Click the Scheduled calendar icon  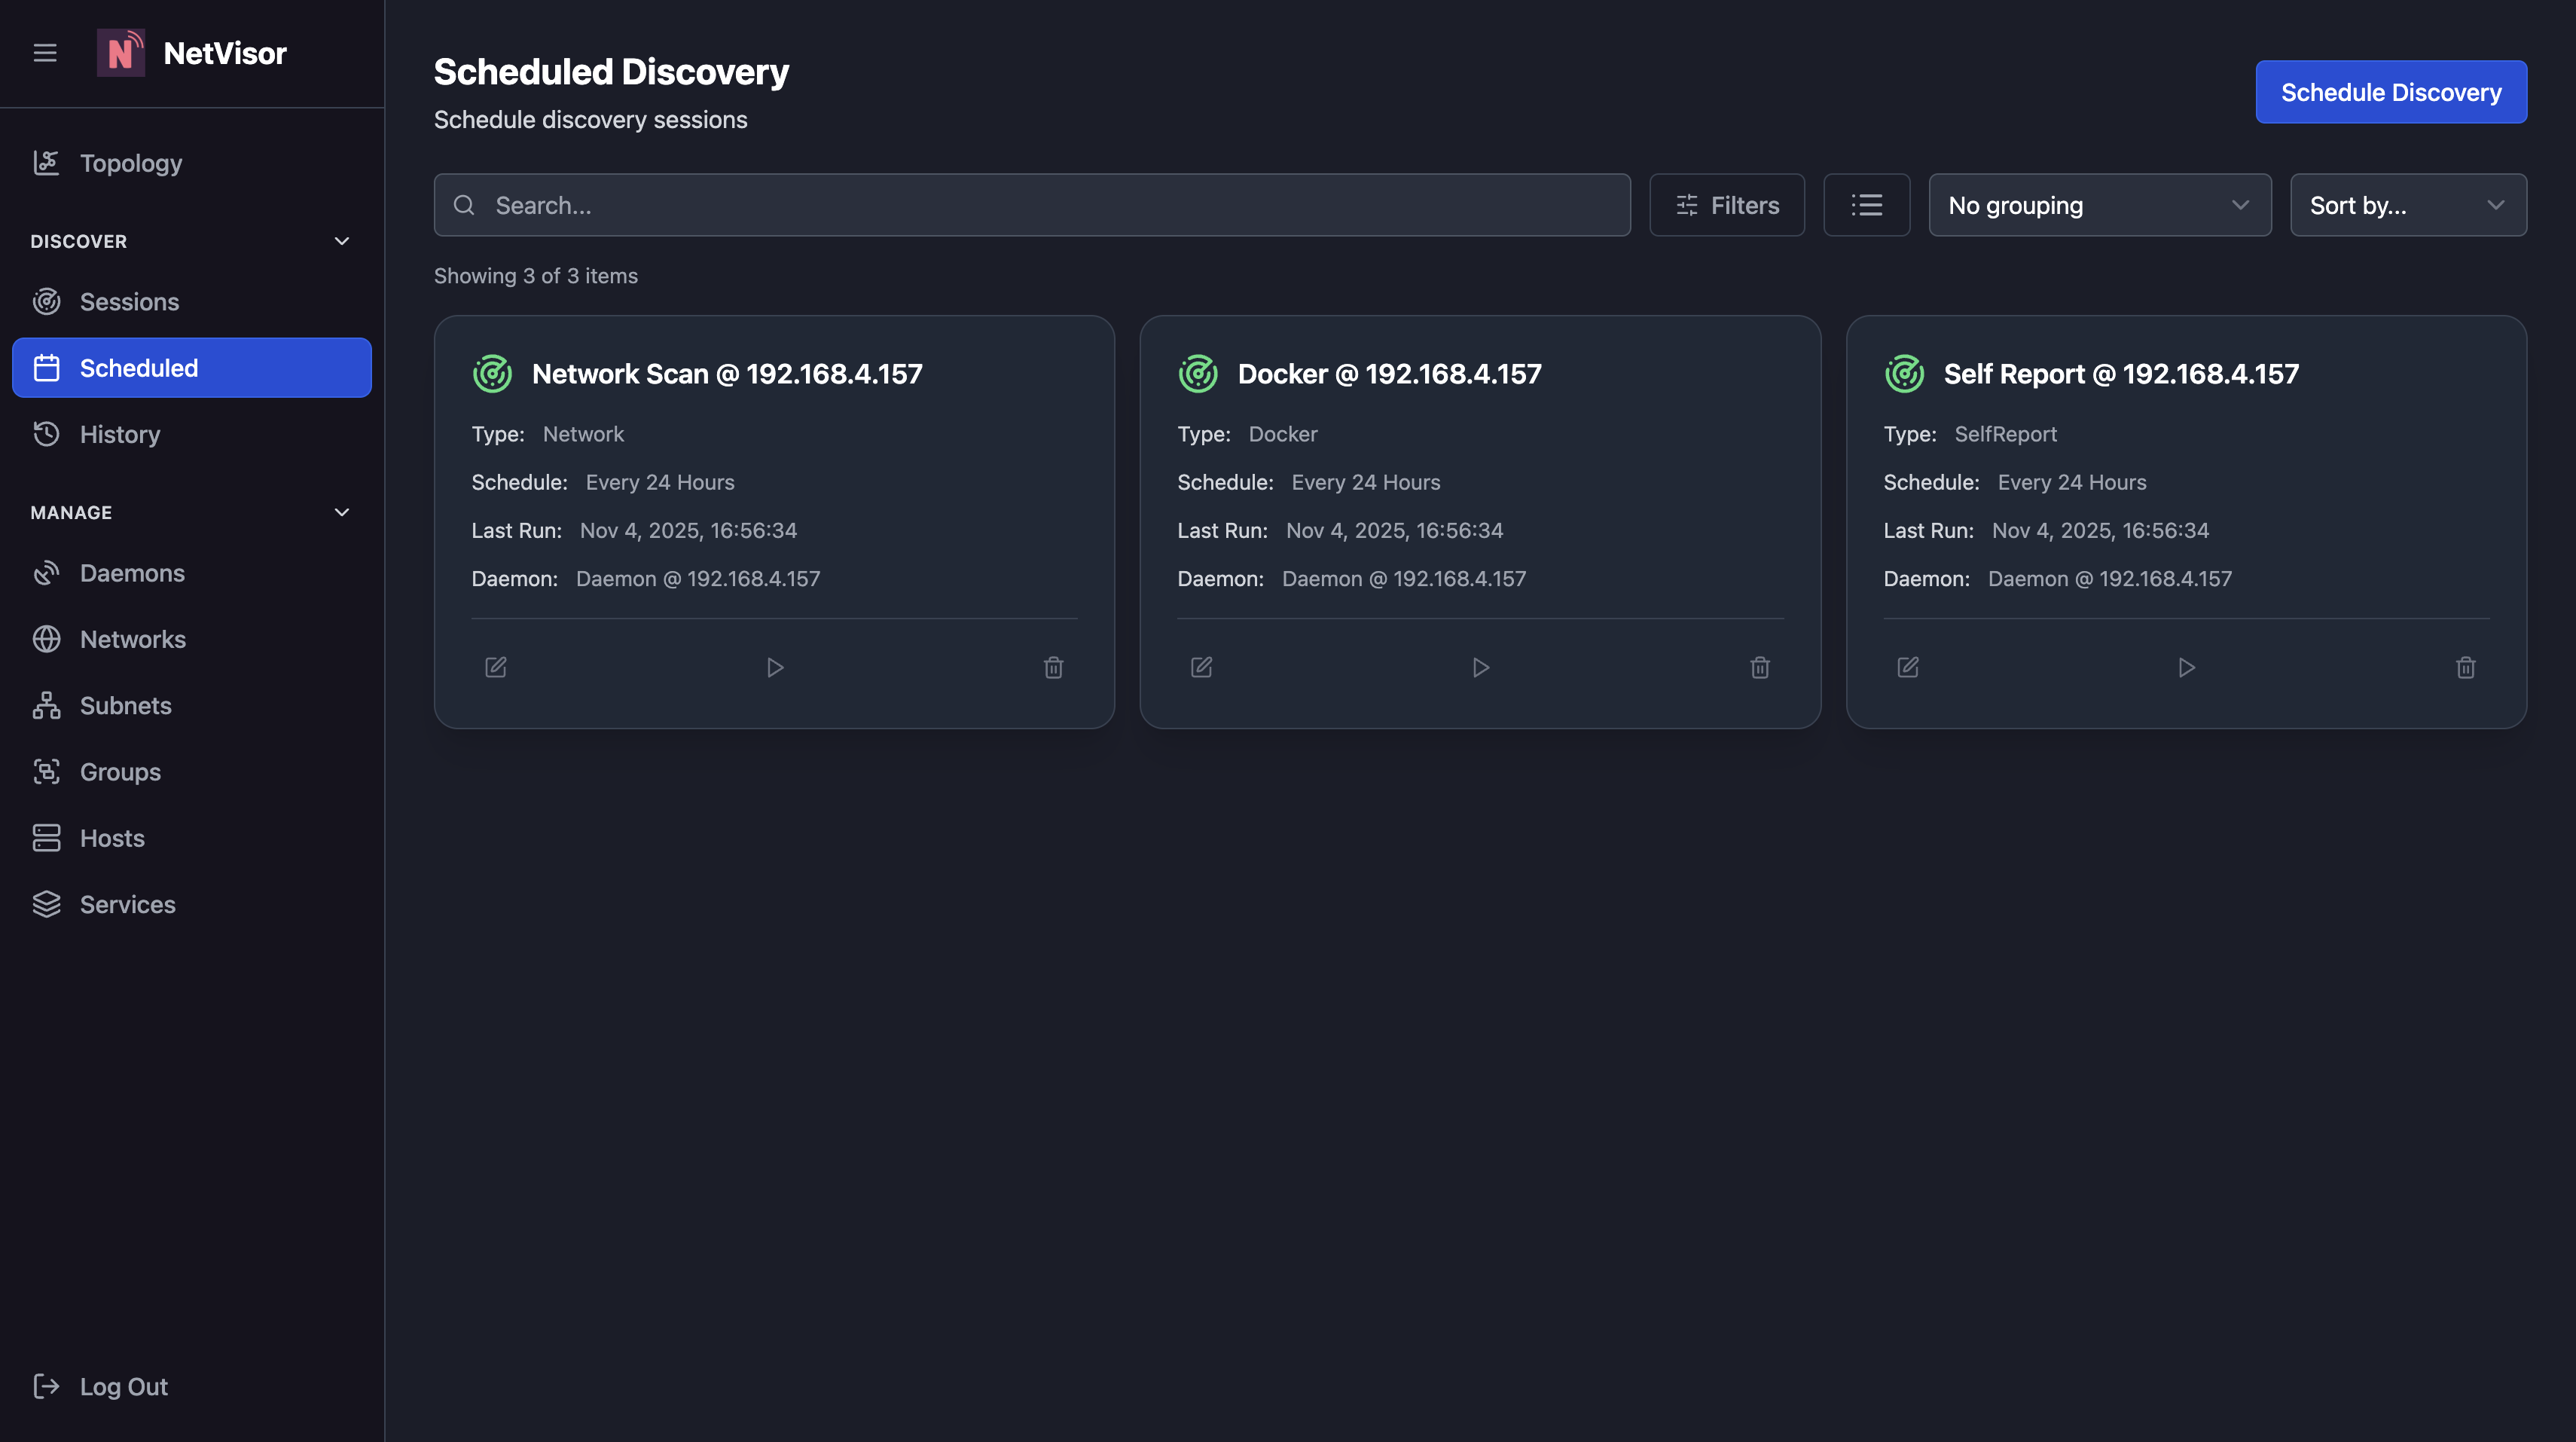point(47,368)
